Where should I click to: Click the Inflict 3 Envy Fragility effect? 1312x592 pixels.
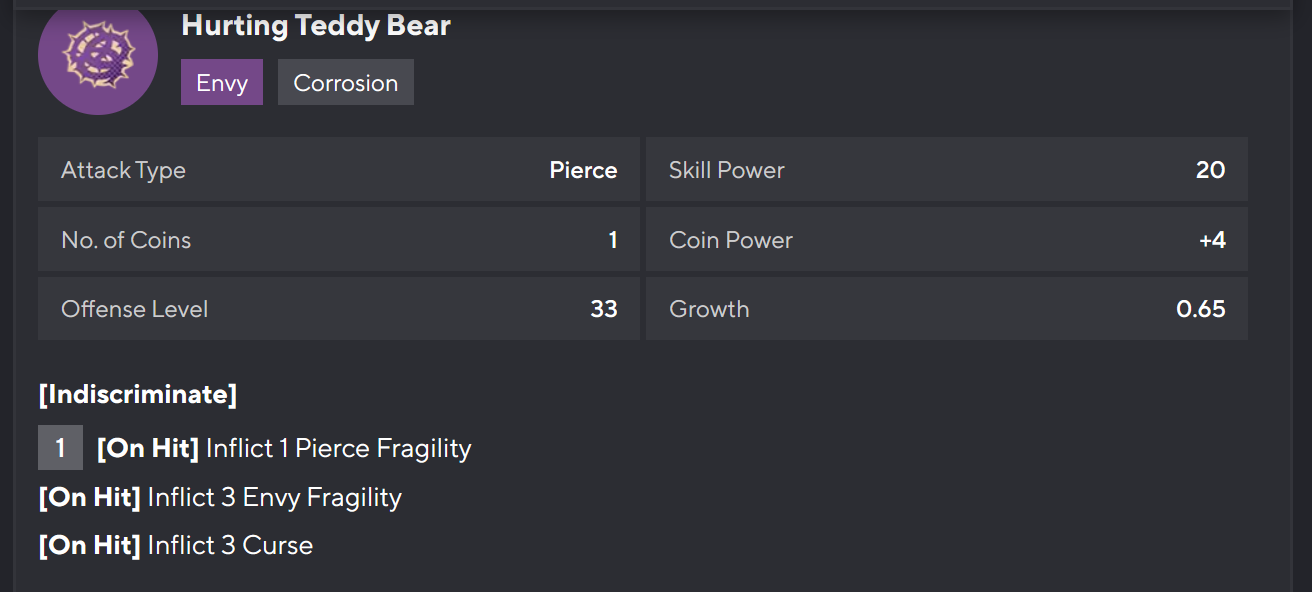[274, 497]
